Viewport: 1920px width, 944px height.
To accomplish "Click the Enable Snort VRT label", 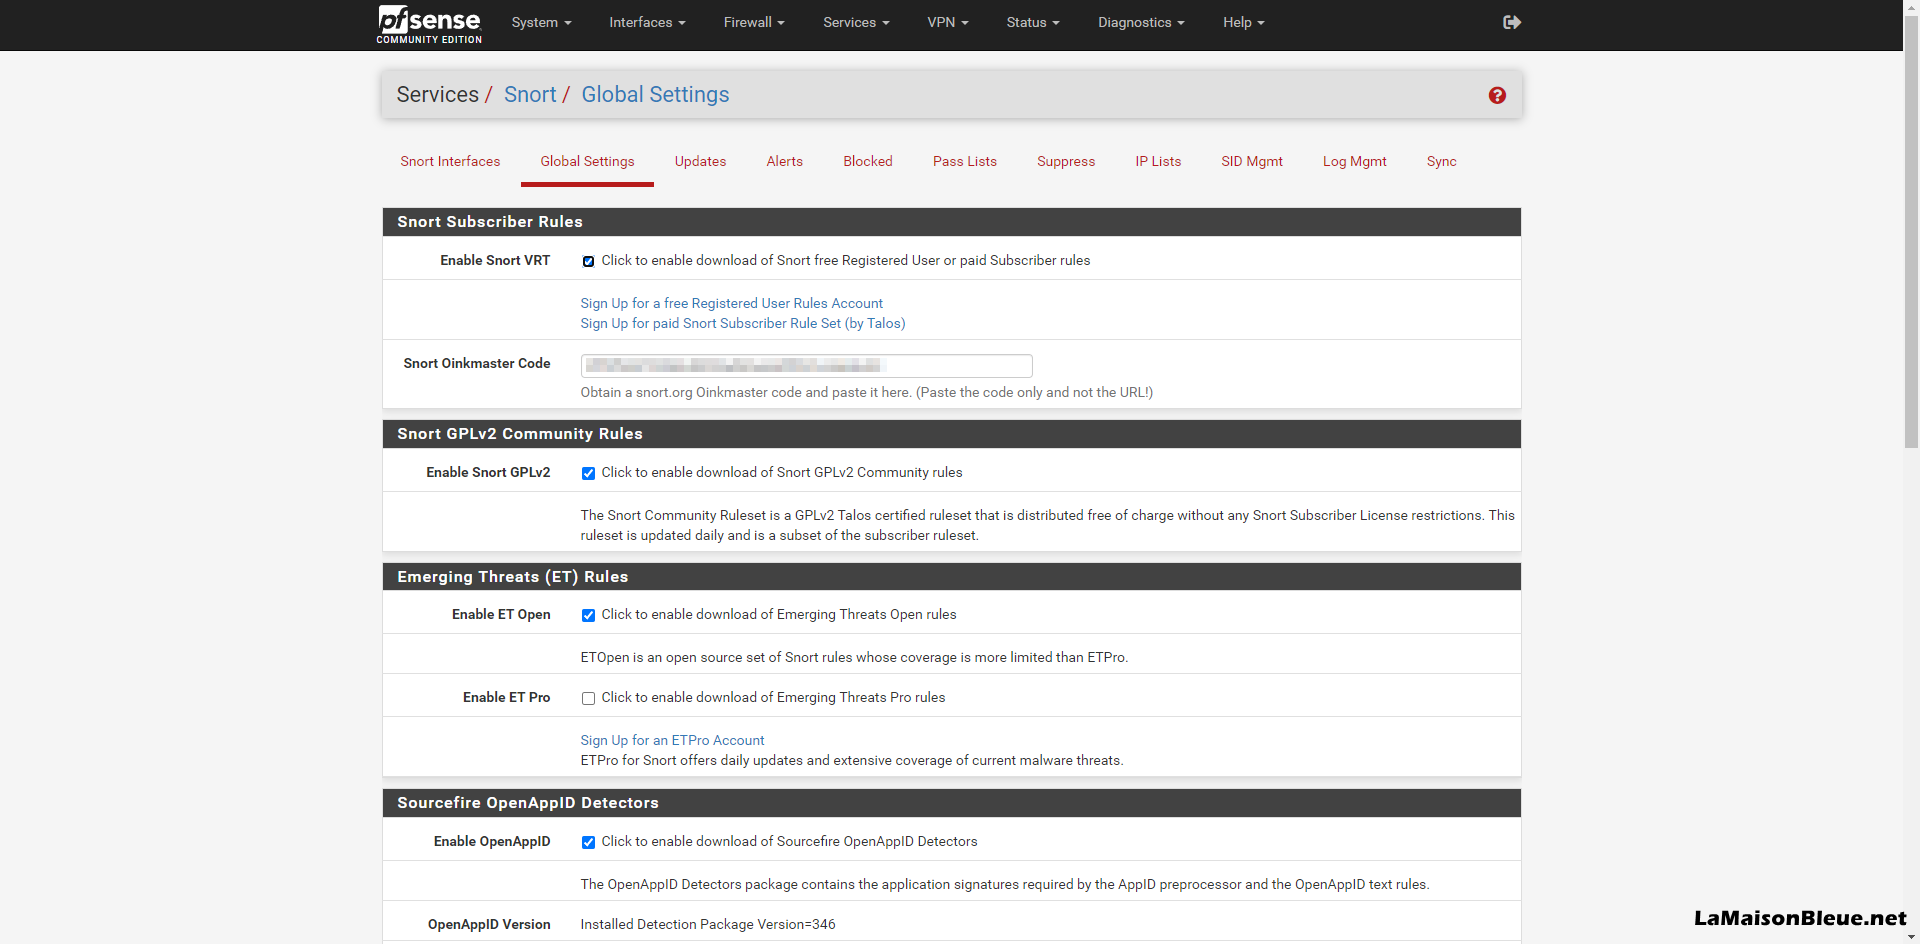I will (495, 260).
